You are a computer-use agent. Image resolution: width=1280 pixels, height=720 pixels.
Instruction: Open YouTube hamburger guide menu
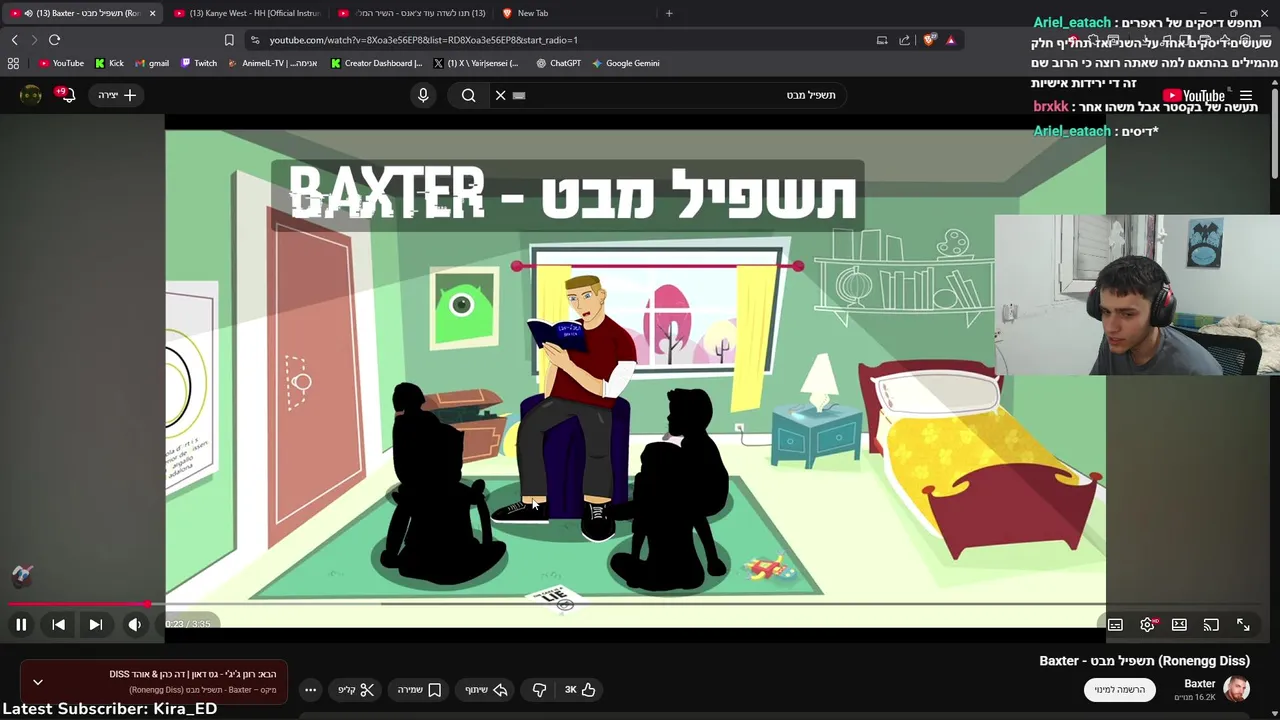pos(1246,96)
